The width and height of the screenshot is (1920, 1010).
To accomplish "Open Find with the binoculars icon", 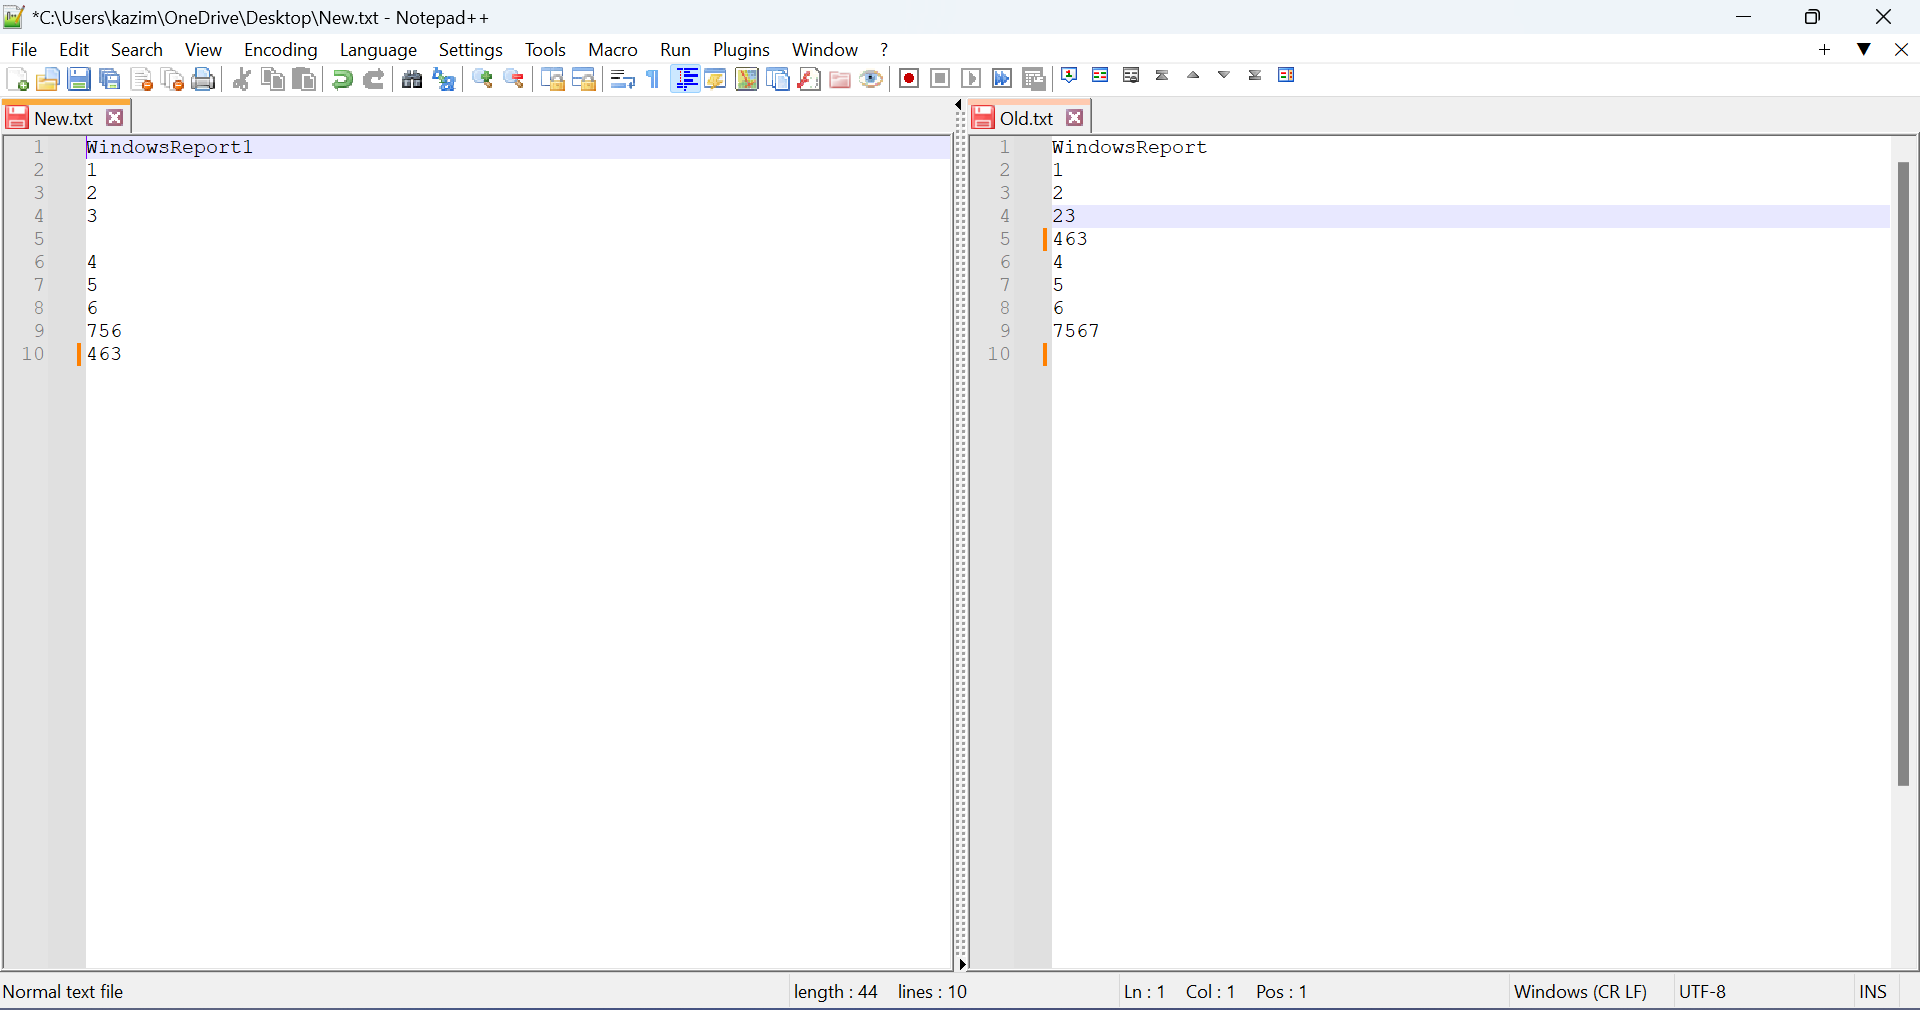I will (x=412, y=80).
